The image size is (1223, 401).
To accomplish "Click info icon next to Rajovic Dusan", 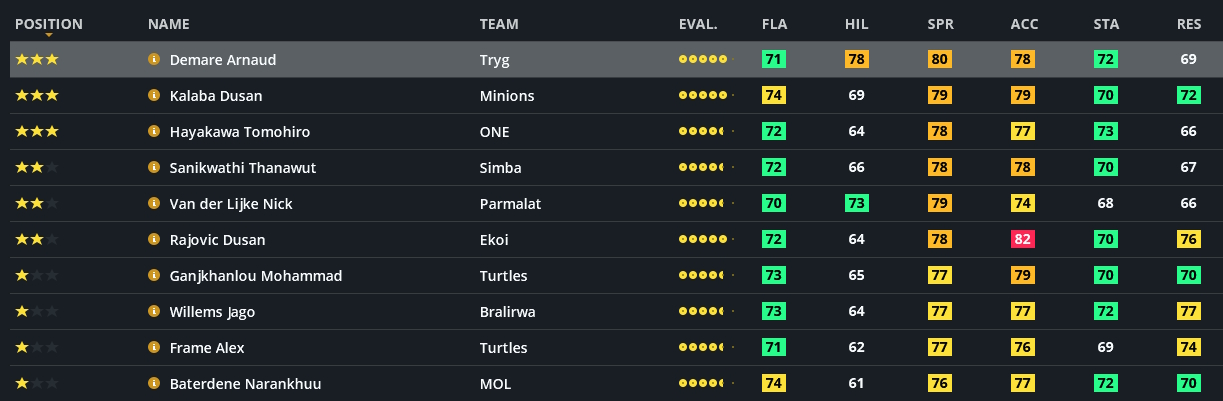I will click(154, 240).
